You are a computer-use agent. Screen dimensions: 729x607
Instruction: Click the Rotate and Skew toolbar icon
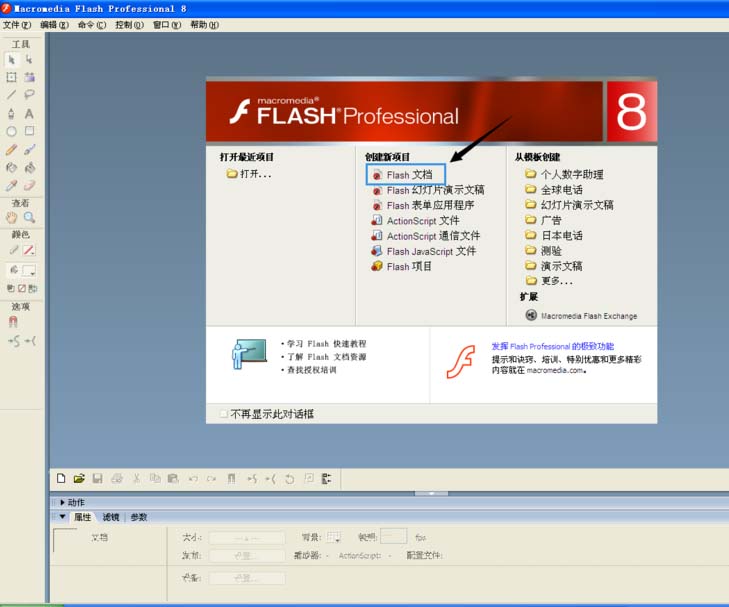(x=290, y=478)
